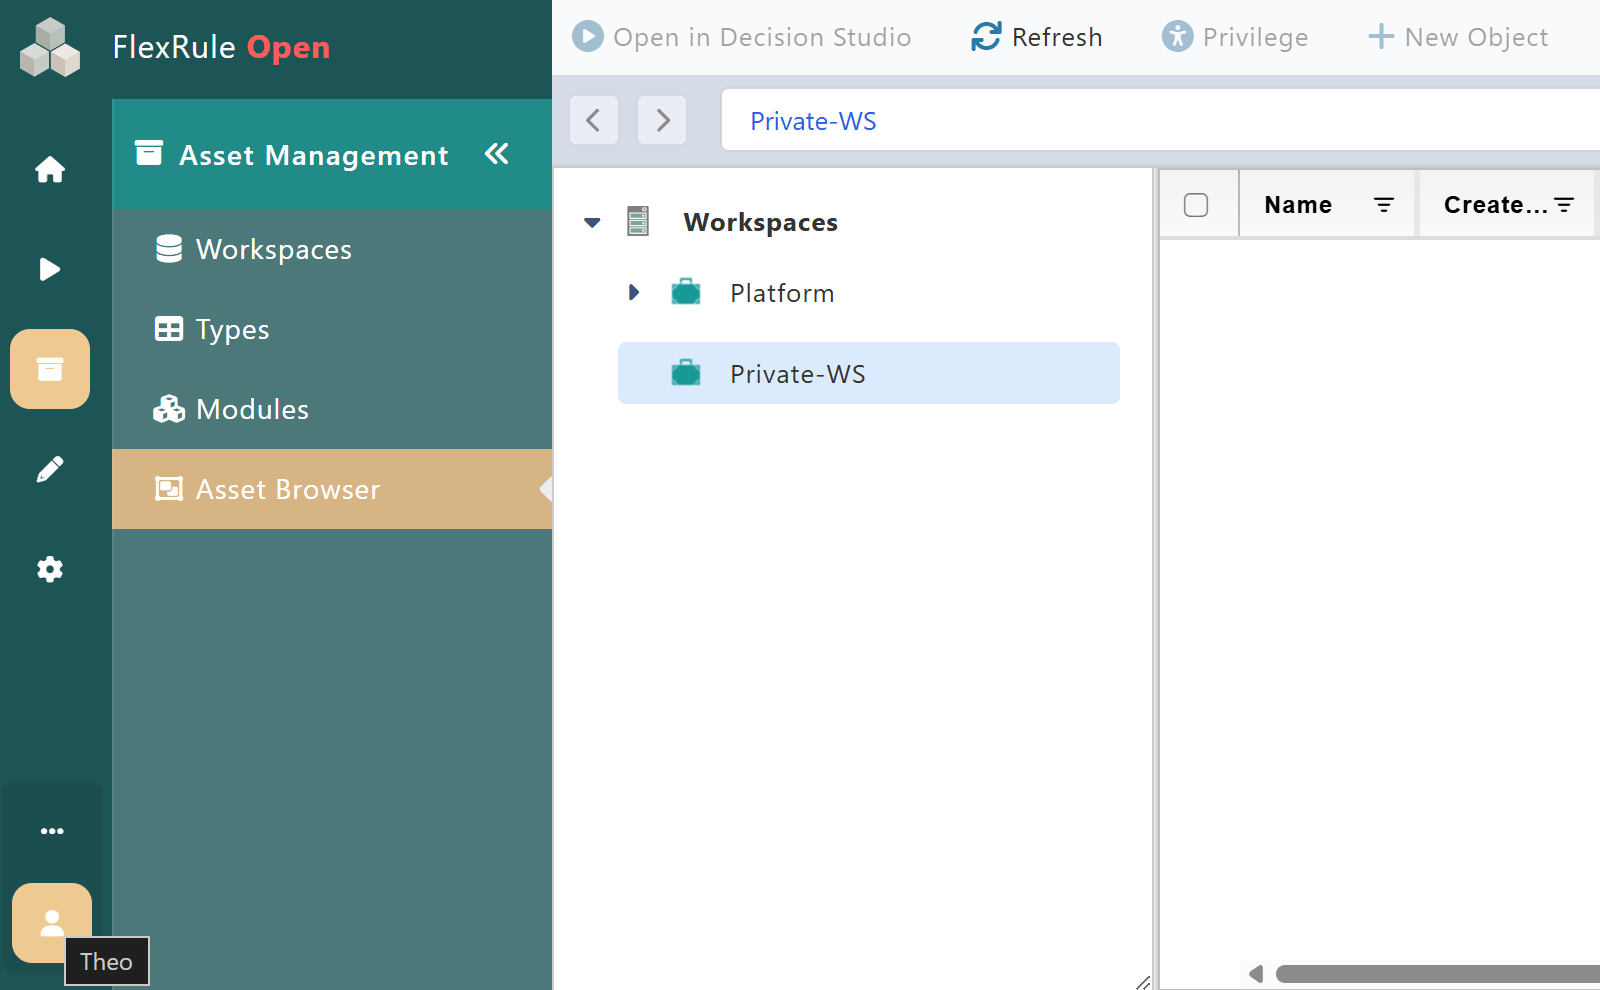Click the tree panel resize grip

coord(1143,981)
